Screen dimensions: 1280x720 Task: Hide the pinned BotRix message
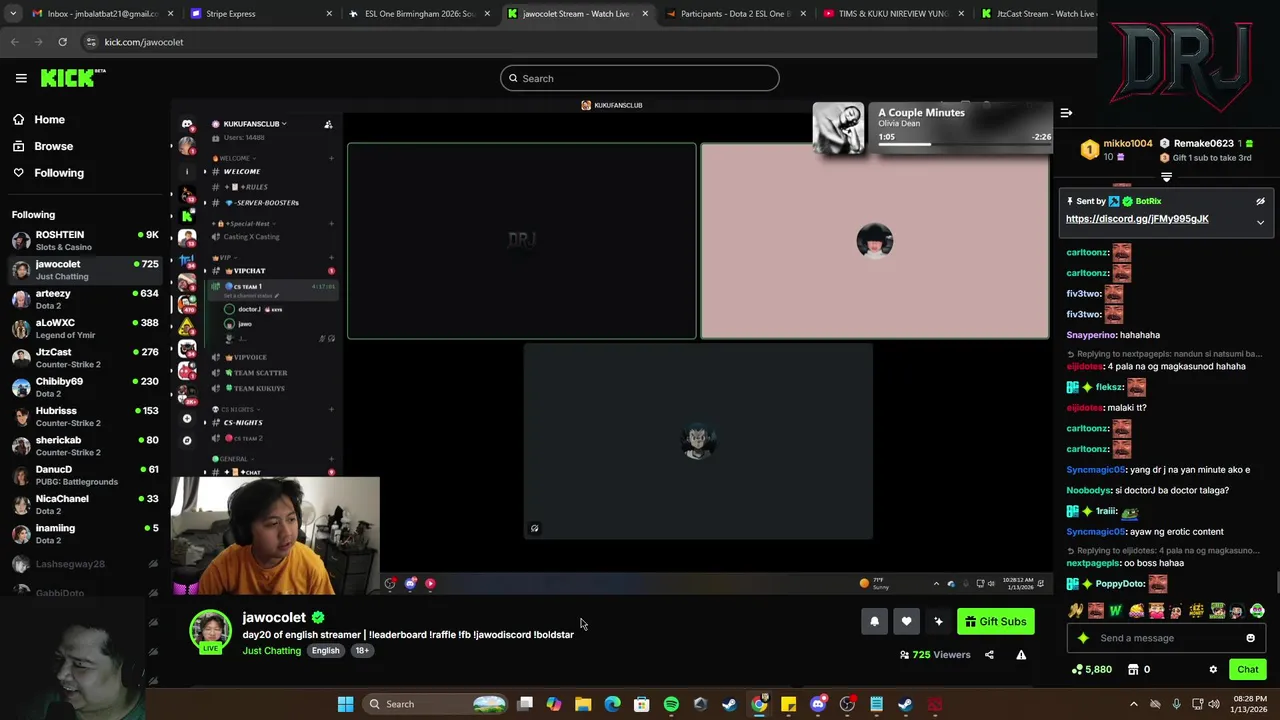(1260, 201)
